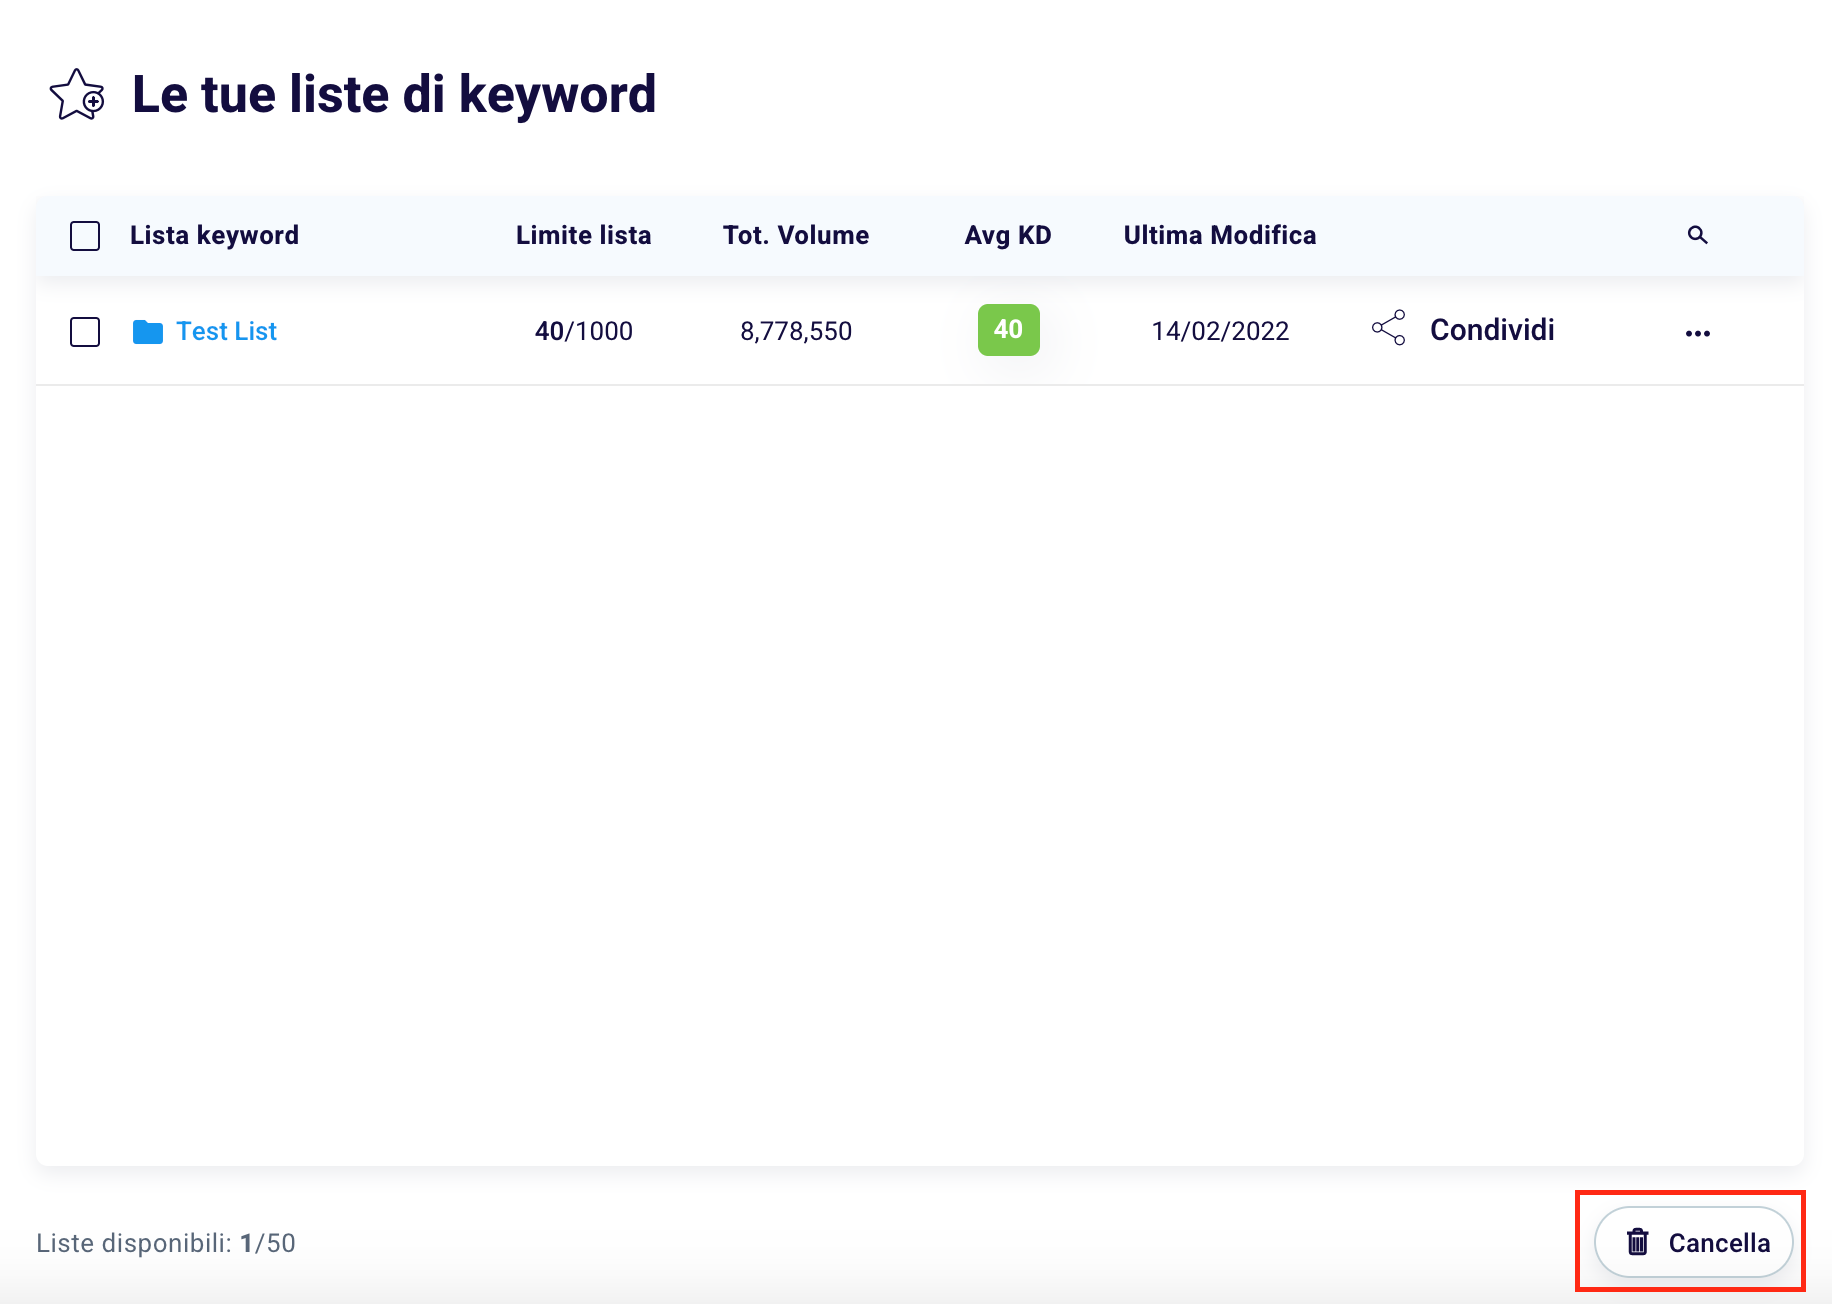Click the share icon next to Condividi
1832x1304 pixels.
(1388, 328)
